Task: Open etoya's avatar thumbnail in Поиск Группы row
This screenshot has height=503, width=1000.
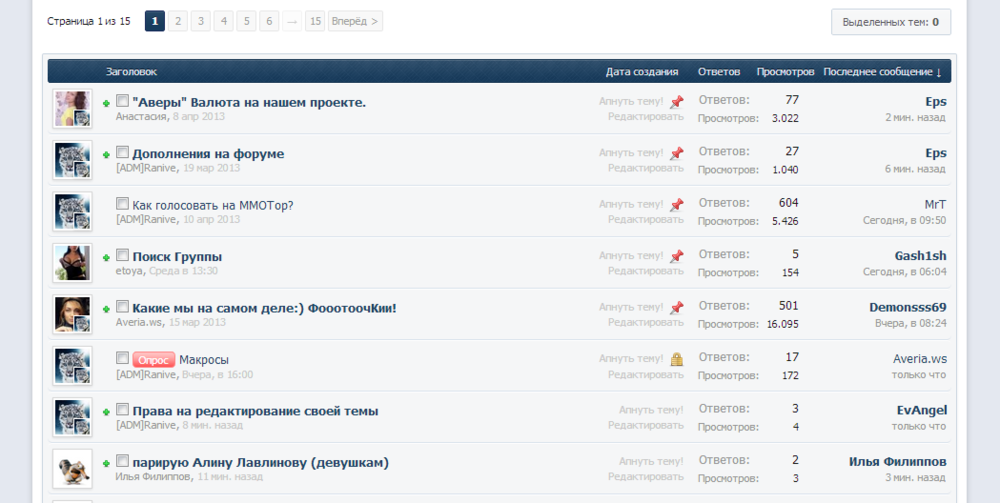Action: click(x=72, y=263)
